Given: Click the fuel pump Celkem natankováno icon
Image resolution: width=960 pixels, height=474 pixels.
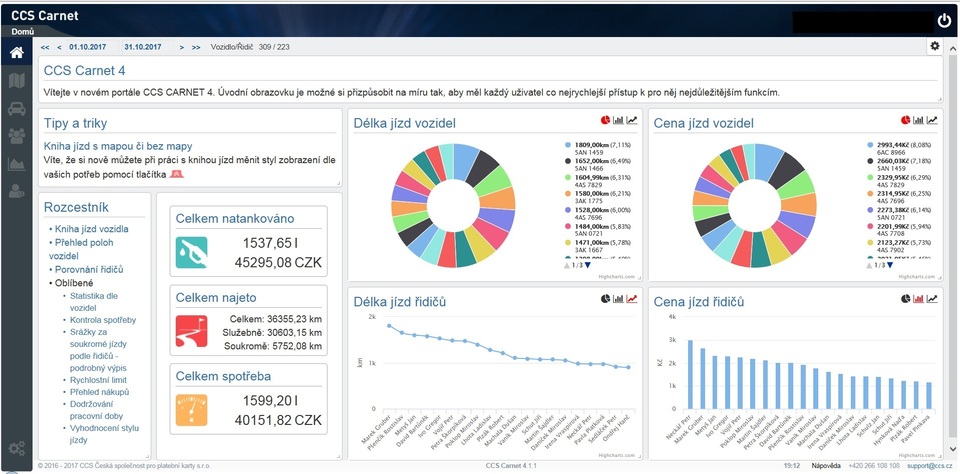Looking at the screenshot, I should click(192, 252).
